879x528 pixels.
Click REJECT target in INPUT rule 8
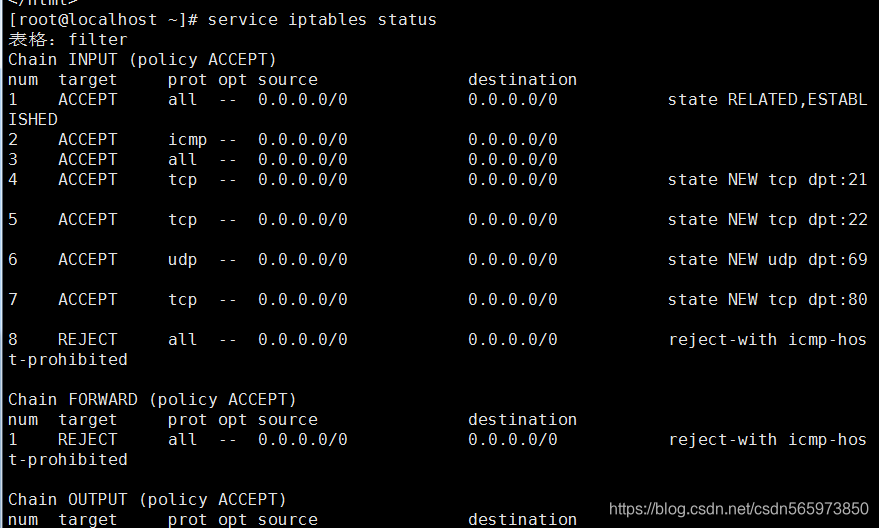click(87, 340)
